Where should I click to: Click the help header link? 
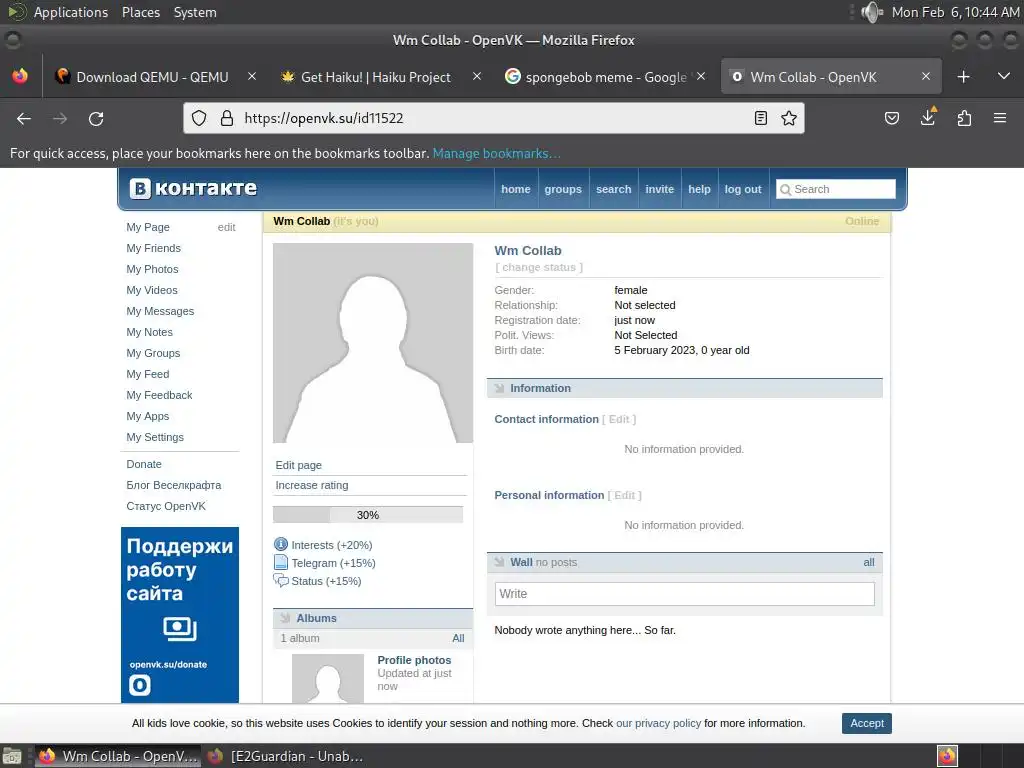click(x=699, y=189)
